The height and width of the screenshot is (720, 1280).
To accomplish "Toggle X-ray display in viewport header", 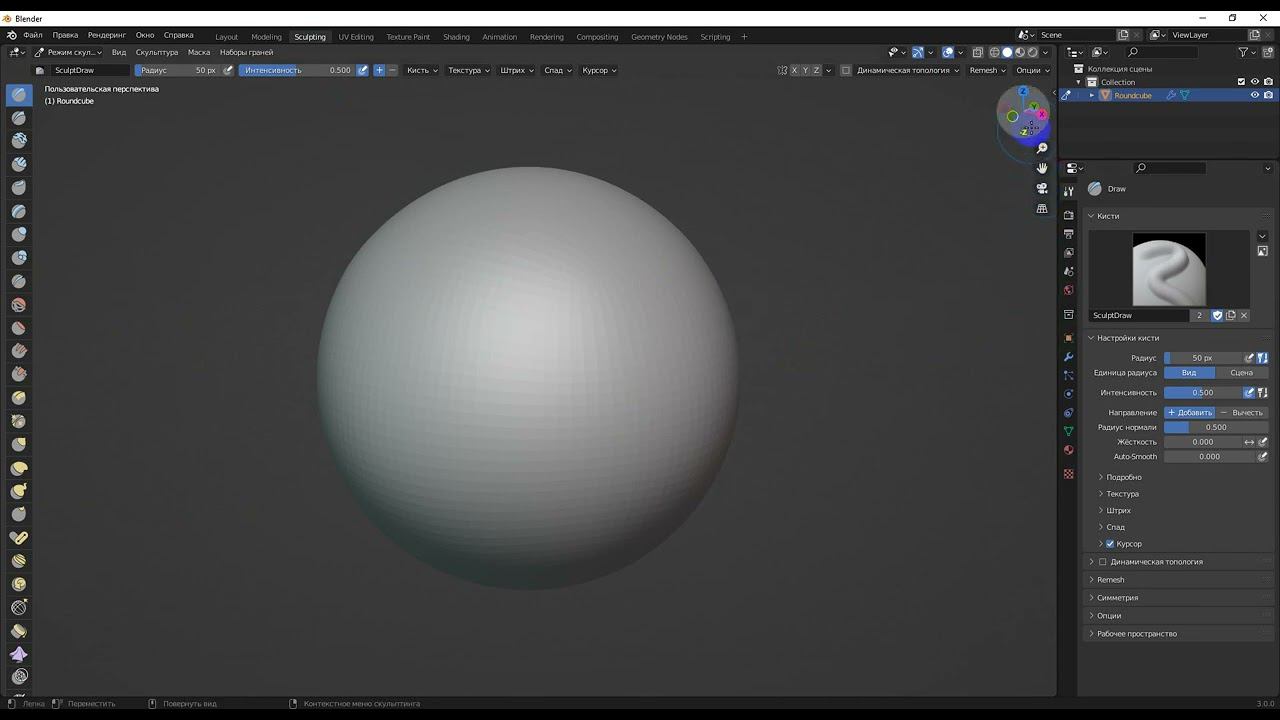I will coord(979,53).
